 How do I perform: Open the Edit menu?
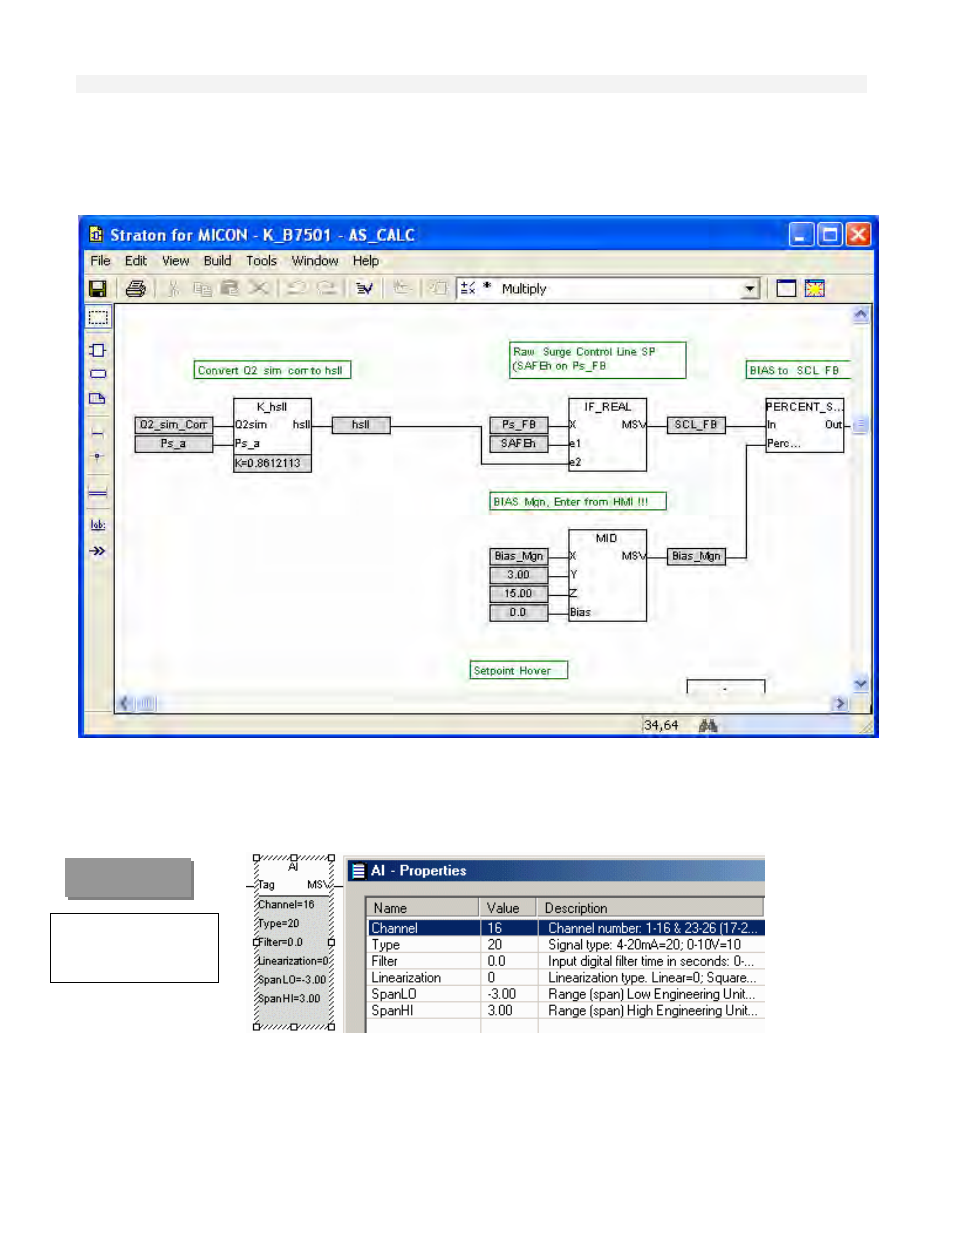(136, 261)
